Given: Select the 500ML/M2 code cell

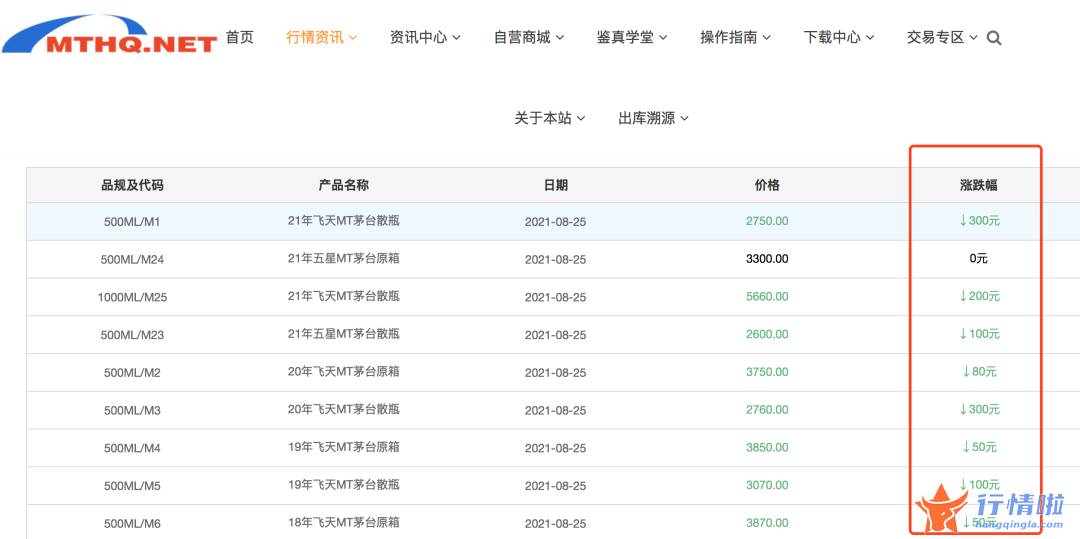Looking at the screenshot, I should tap(132, 372).
